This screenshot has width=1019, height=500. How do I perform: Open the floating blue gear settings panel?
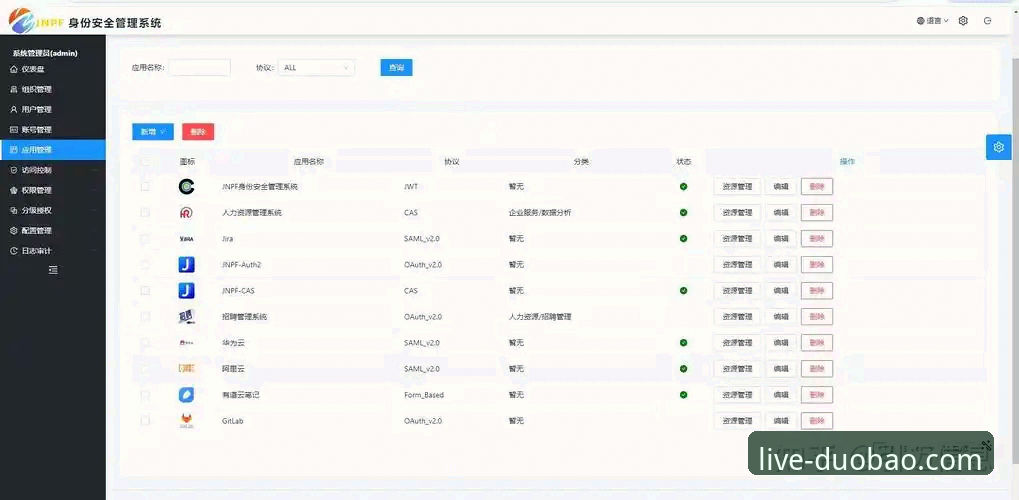click(x=999, y=147)
